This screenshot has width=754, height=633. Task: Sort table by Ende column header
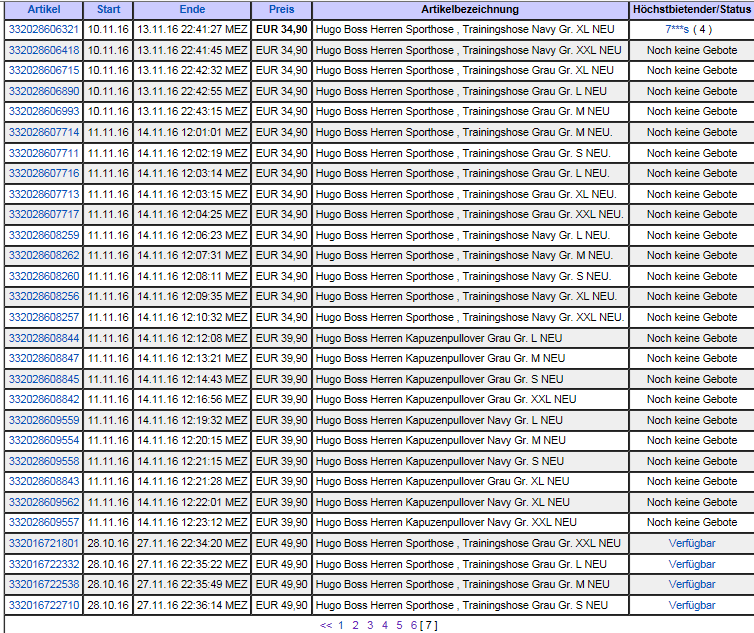192,9
